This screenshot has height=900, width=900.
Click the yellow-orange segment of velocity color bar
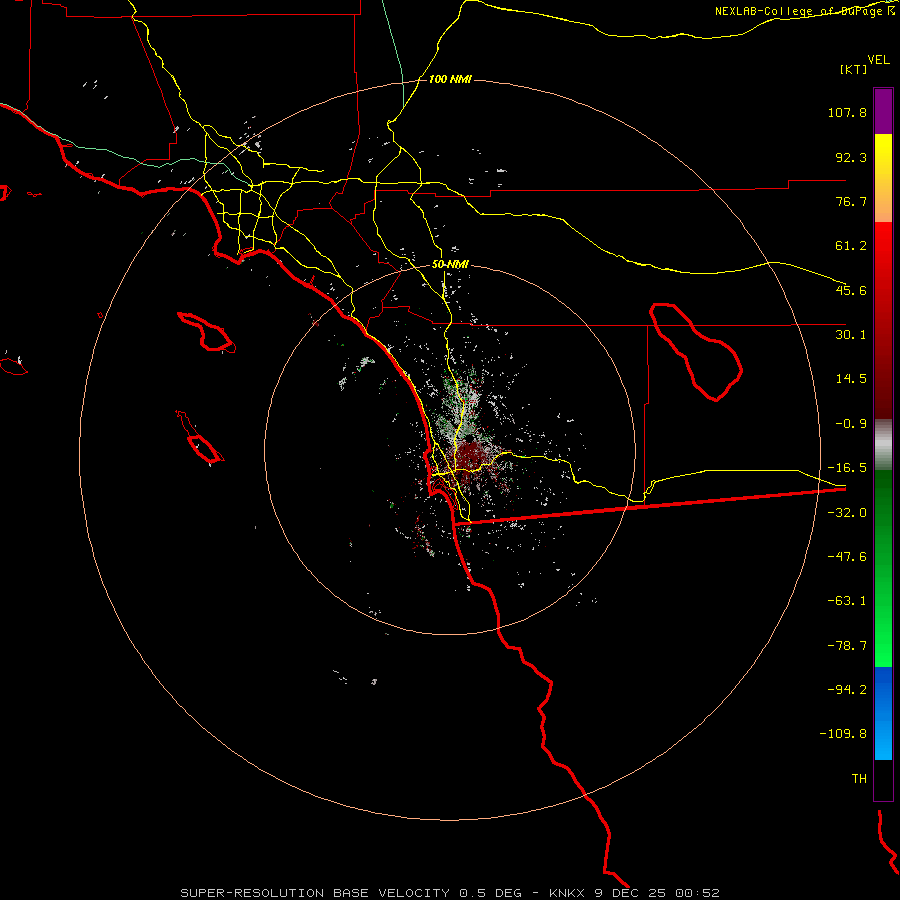[883, 178]
